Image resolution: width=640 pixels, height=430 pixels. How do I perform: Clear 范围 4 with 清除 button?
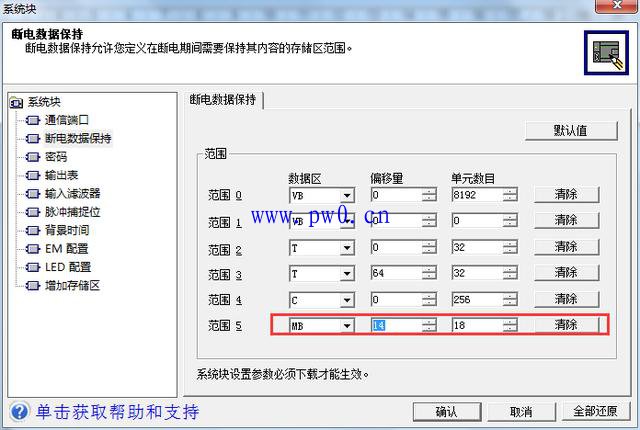click(566, 299)
